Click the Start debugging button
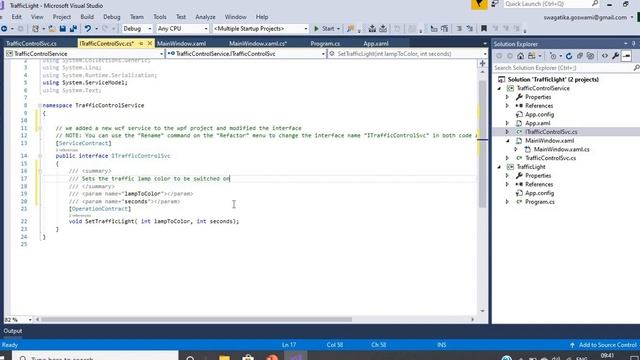The image size is (640, 360). coord(324,29)
